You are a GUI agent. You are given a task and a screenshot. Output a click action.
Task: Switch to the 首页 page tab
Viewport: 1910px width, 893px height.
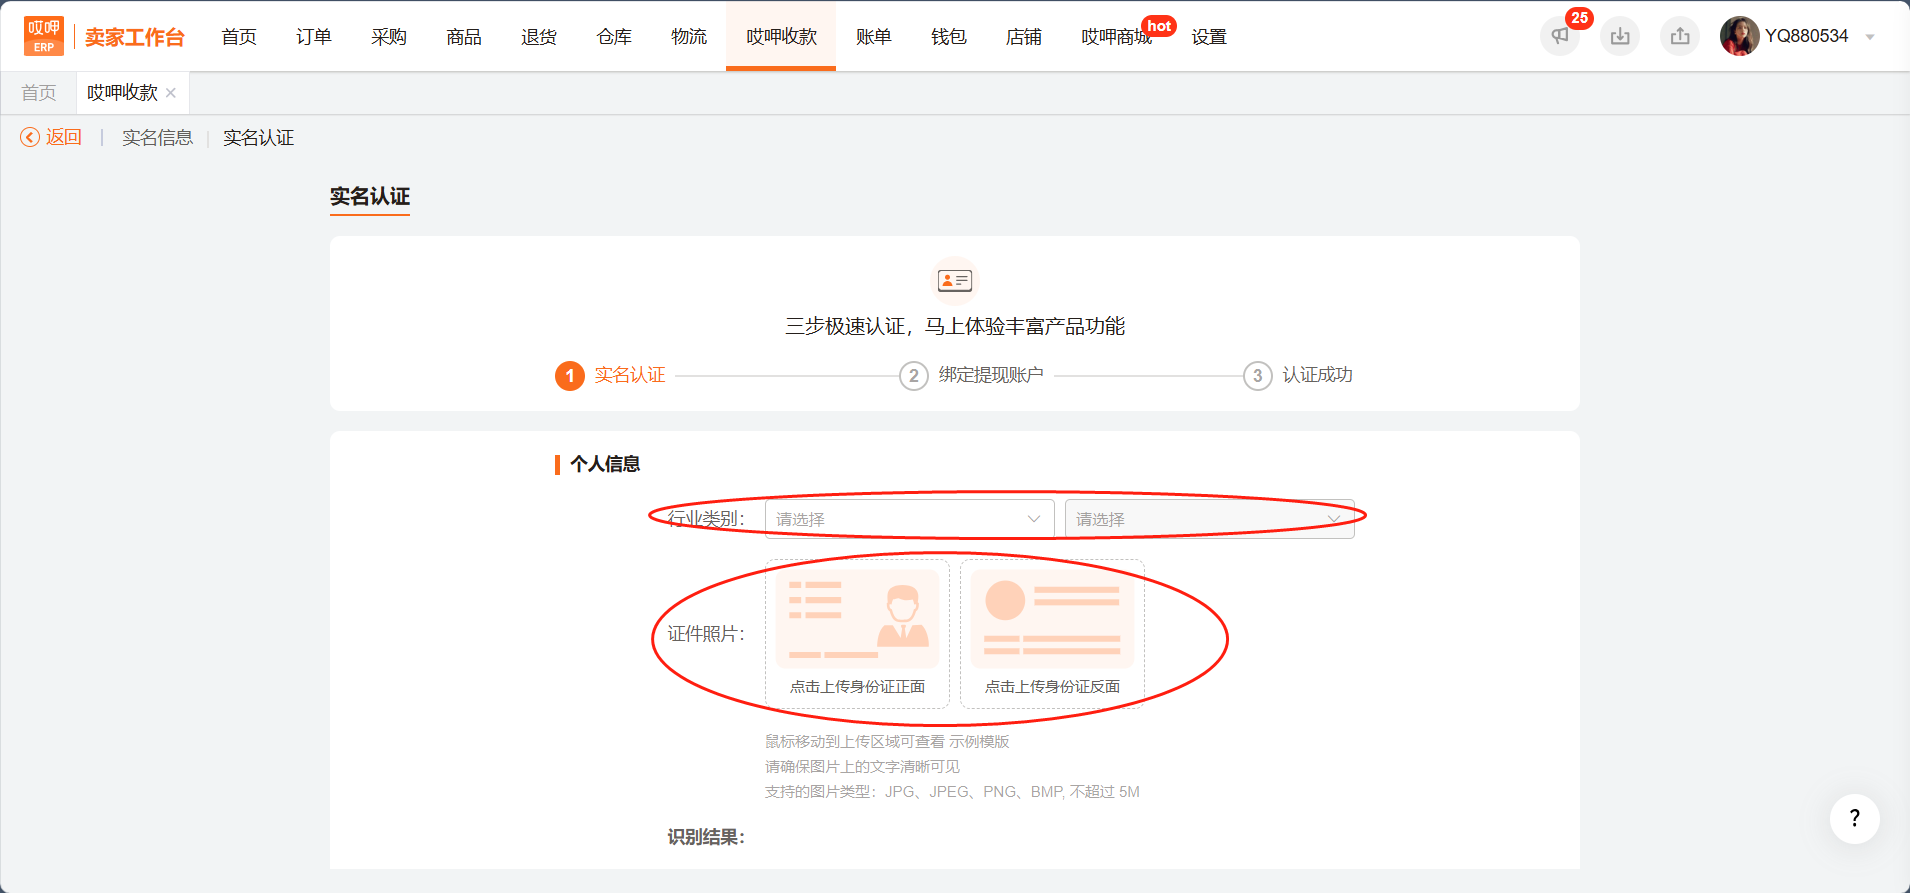tap(39, 93)
